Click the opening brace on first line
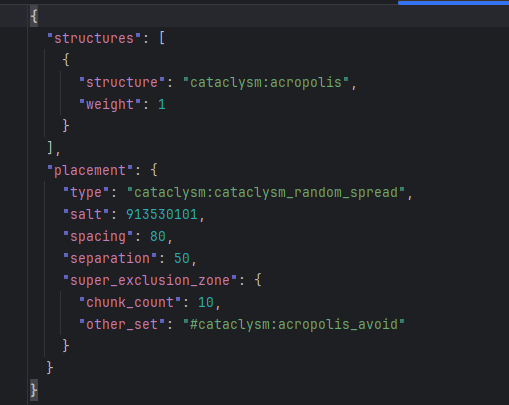 (34, 16)
